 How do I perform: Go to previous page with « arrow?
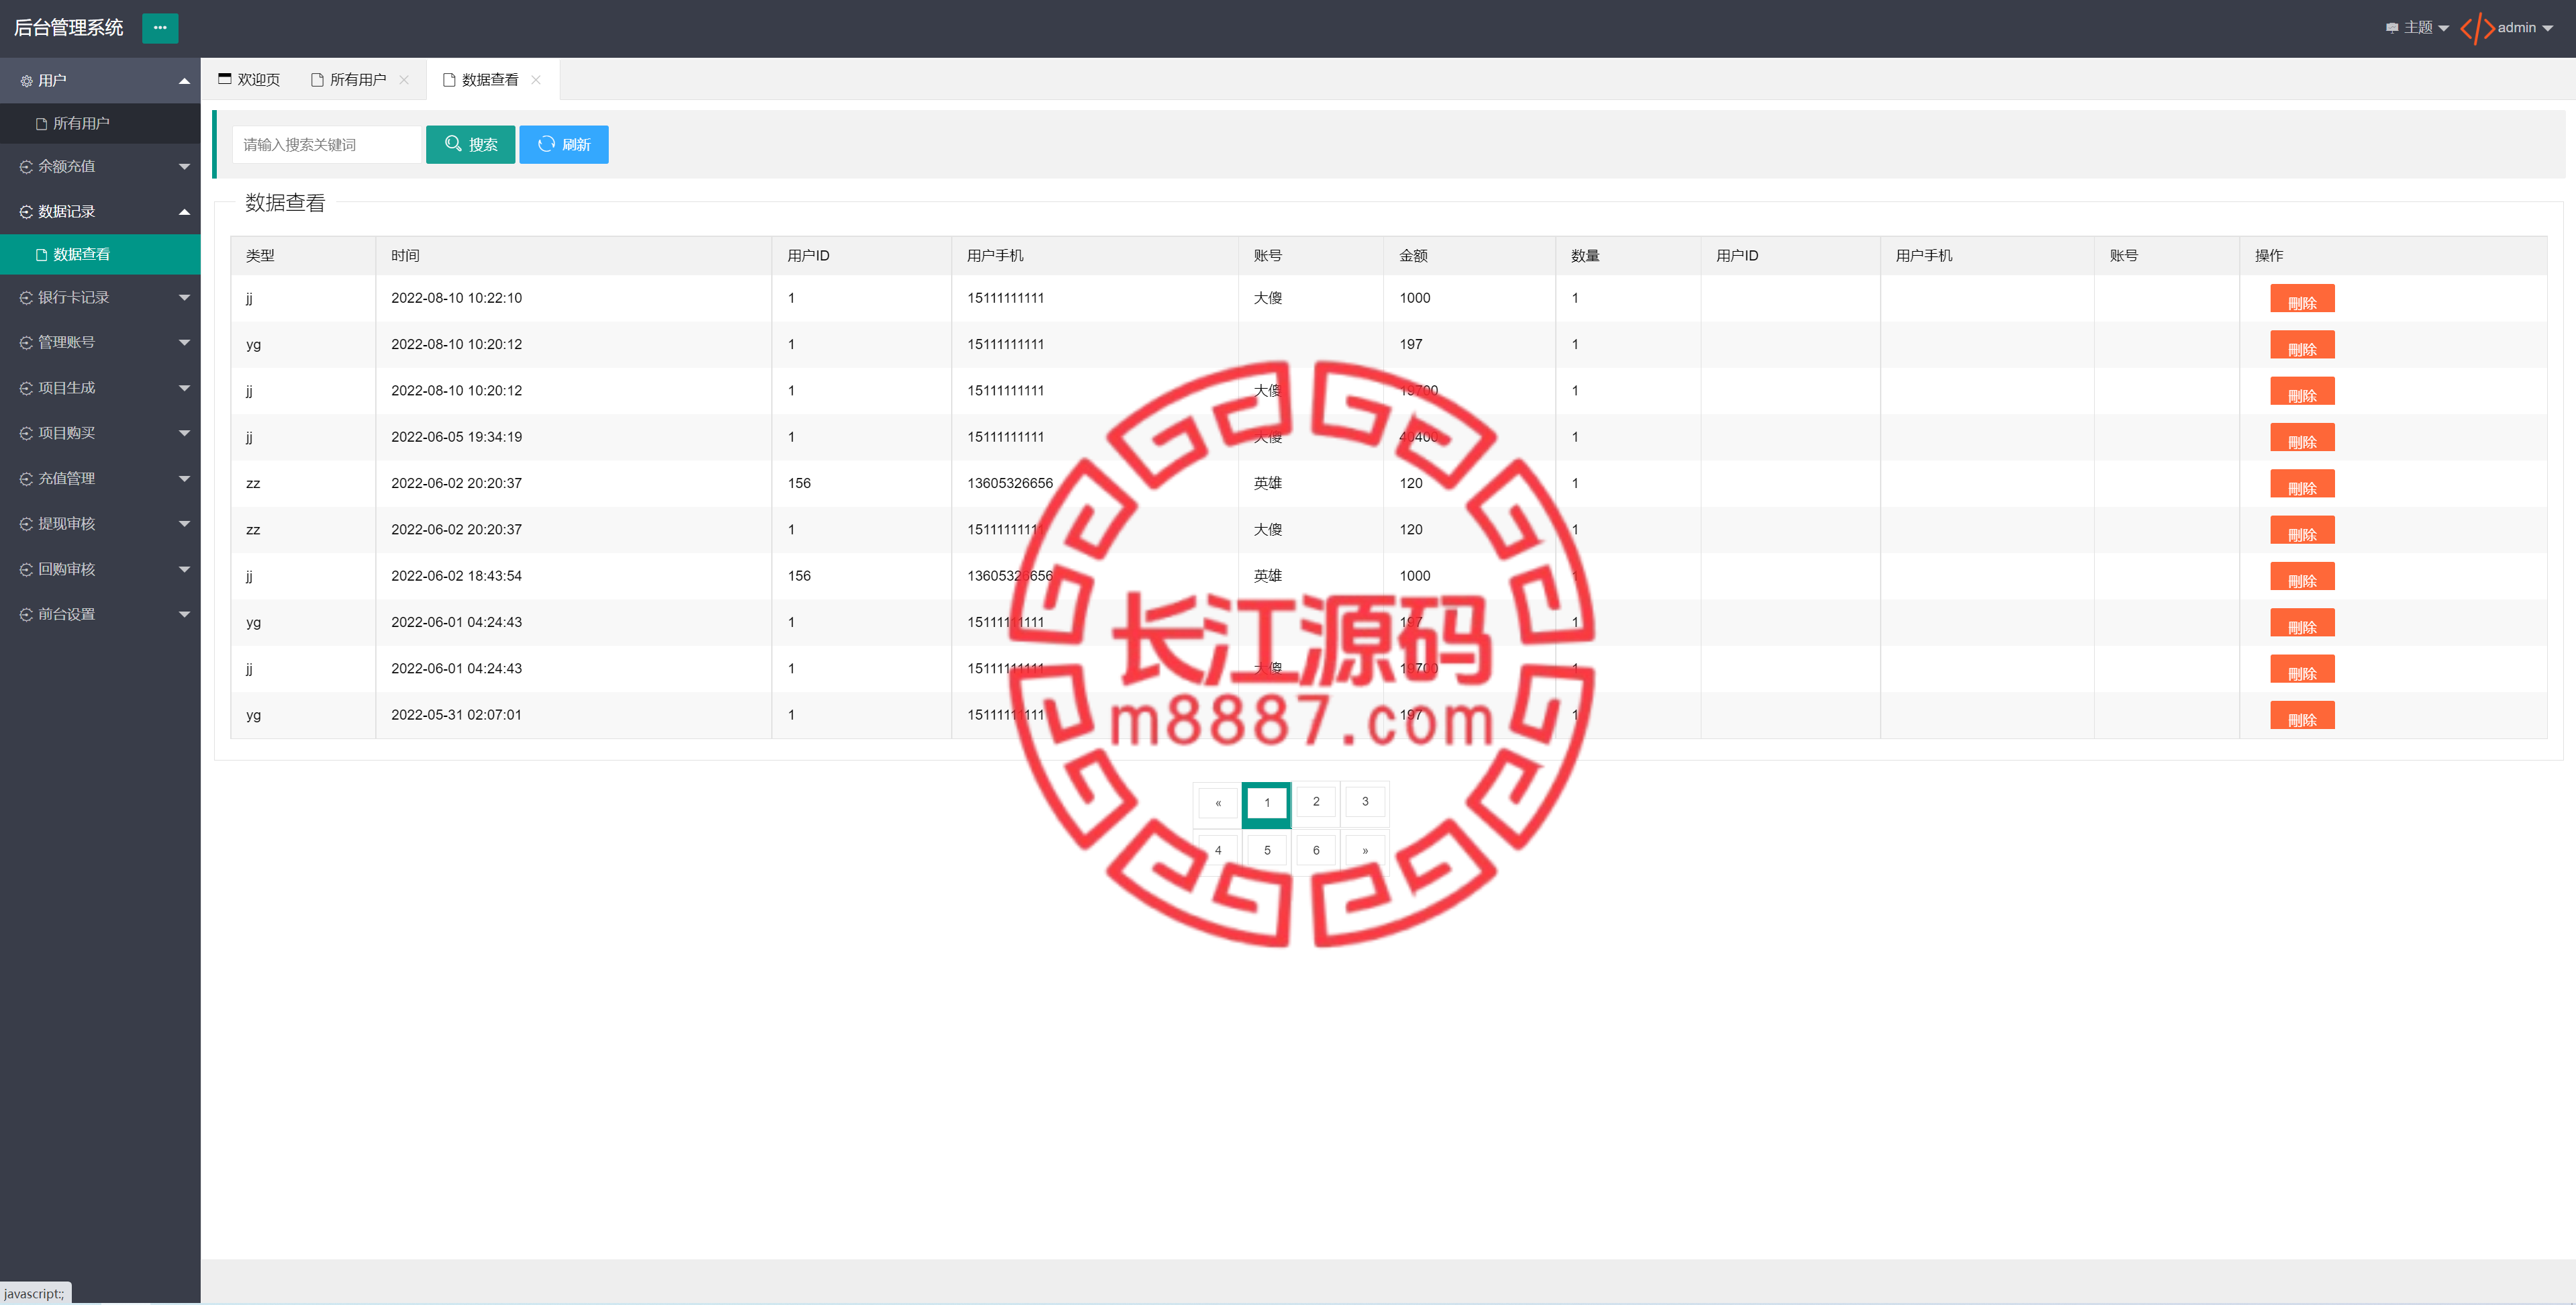[1218, 803]
